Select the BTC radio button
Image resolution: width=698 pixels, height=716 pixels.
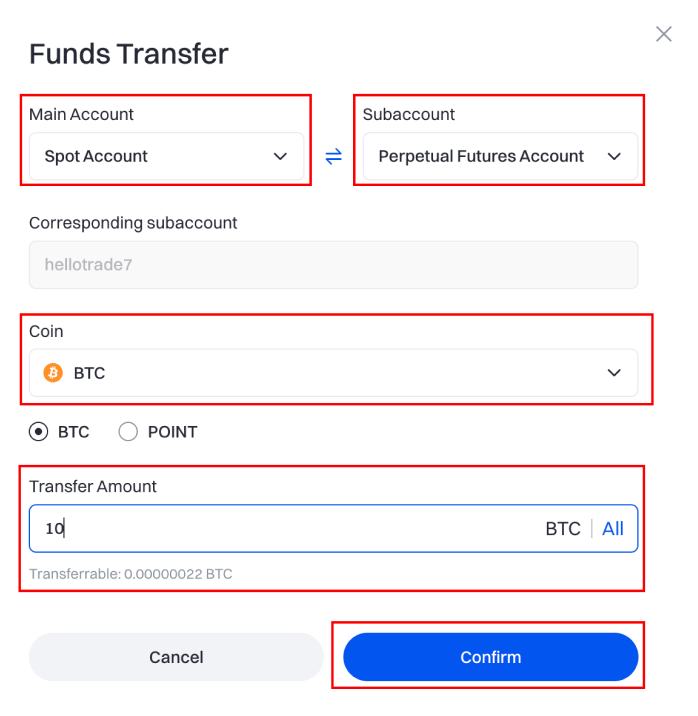[39, 432]
